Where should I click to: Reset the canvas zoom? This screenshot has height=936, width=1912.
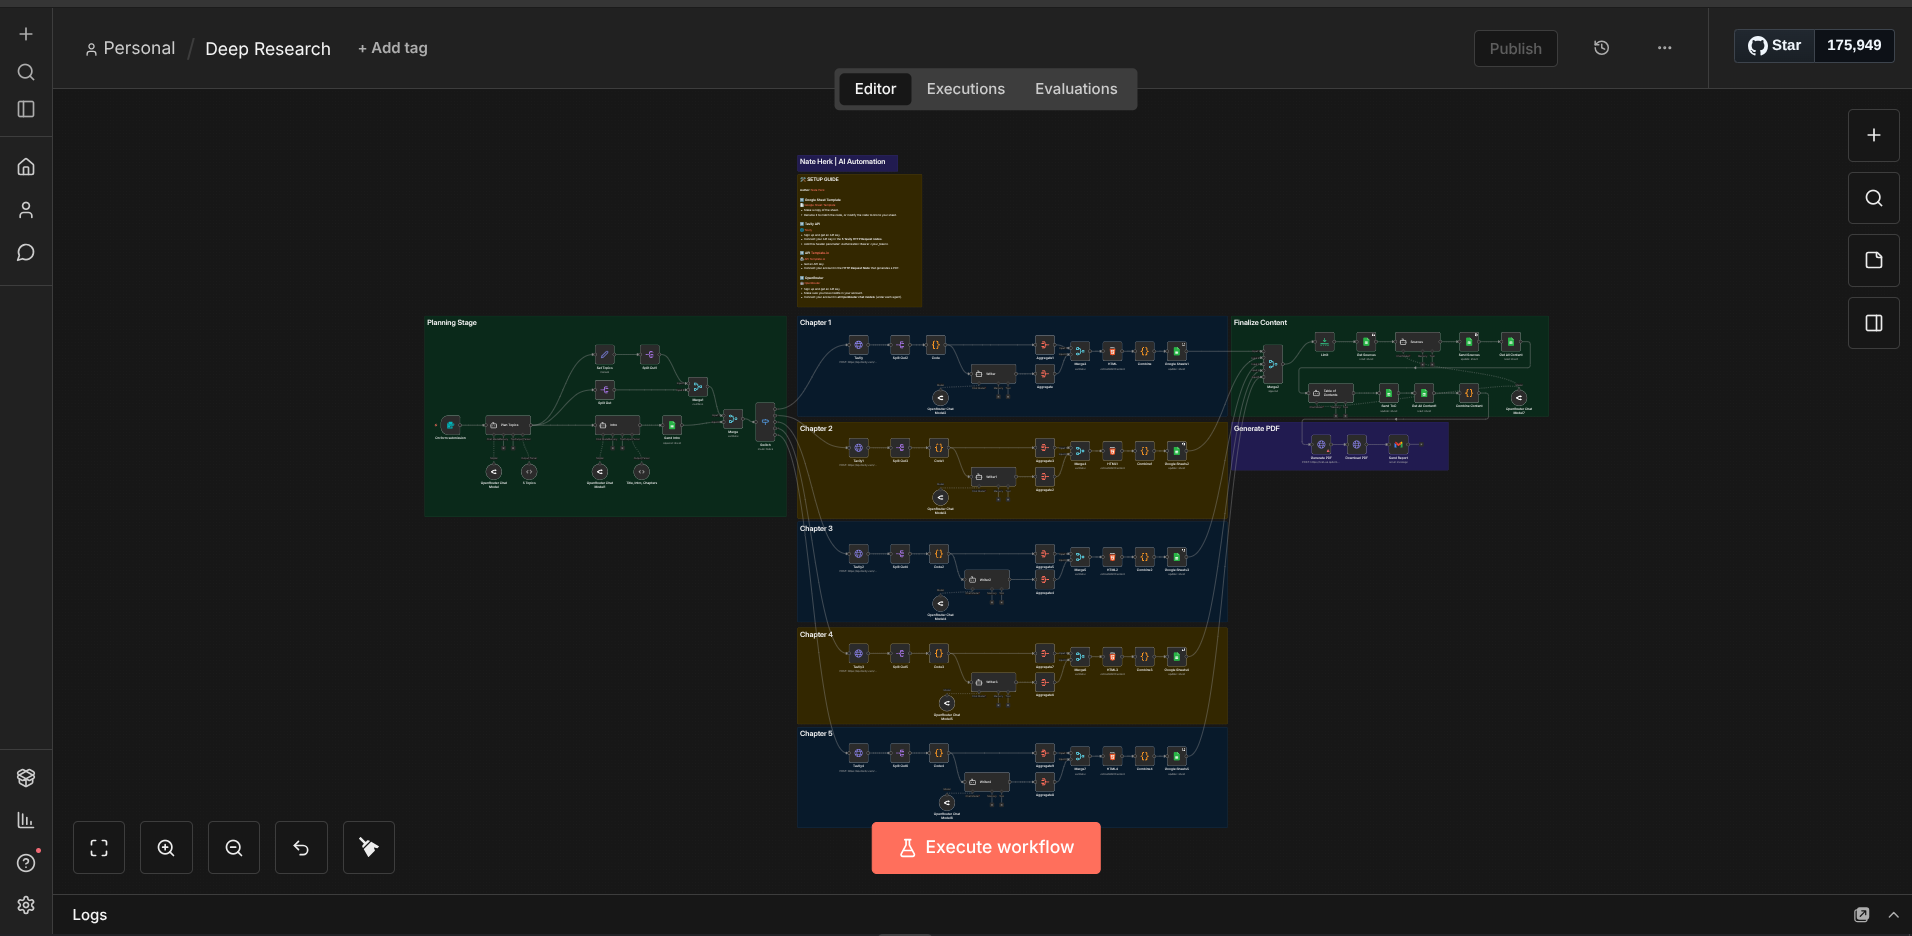[301, 847]
